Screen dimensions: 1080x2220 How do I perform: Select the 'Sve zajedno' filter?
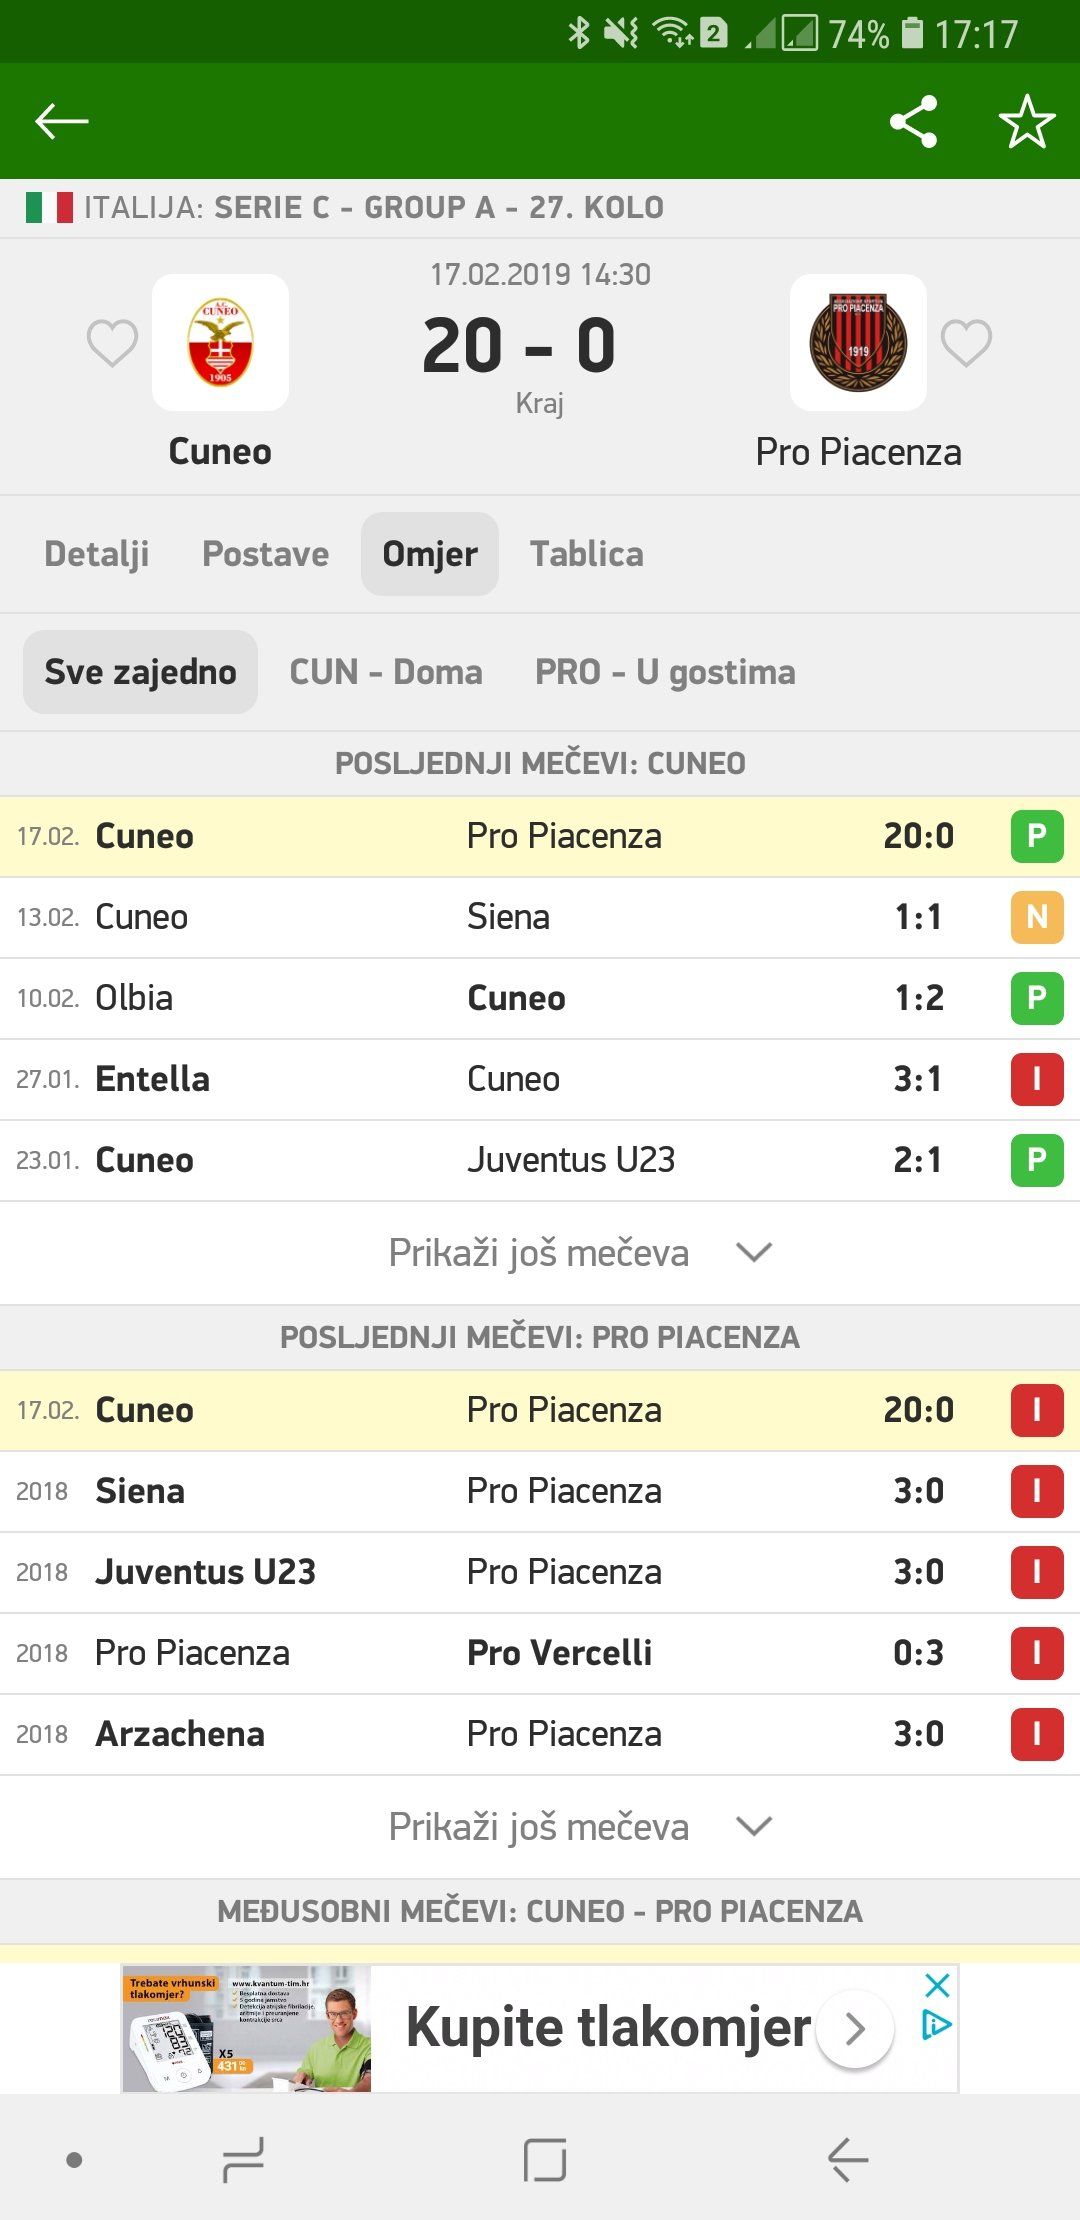point(140,672)
